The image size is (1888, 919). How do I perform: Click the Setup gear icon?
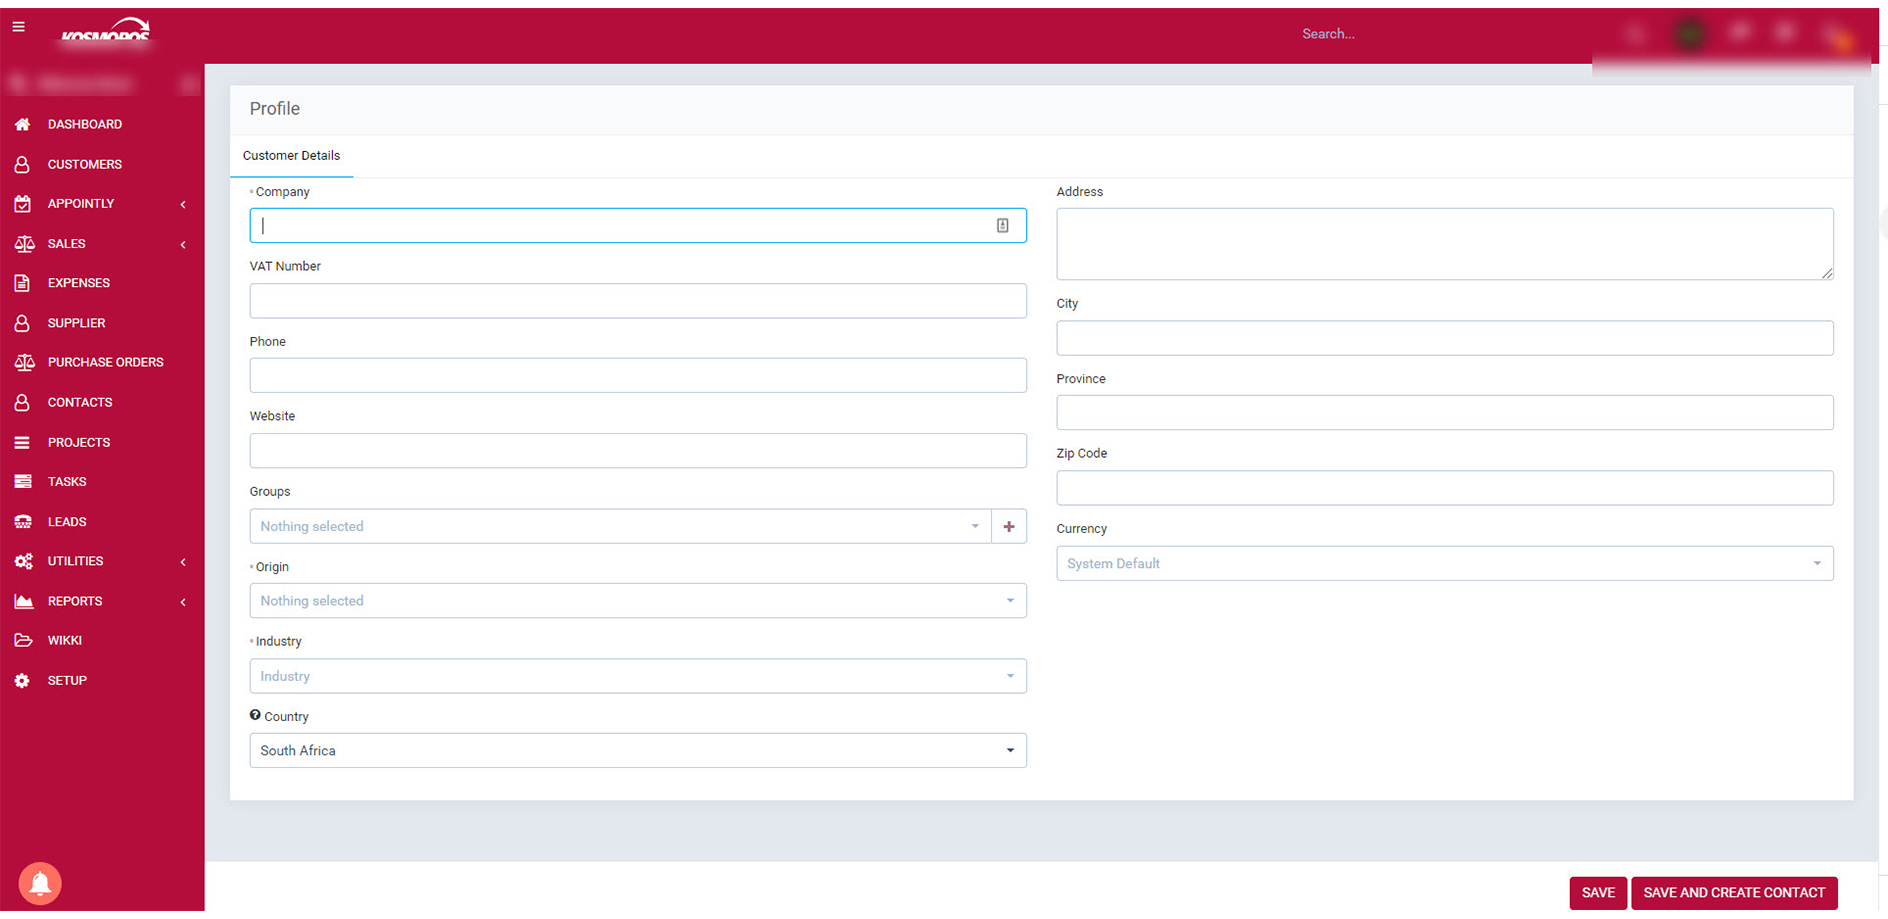22,680
